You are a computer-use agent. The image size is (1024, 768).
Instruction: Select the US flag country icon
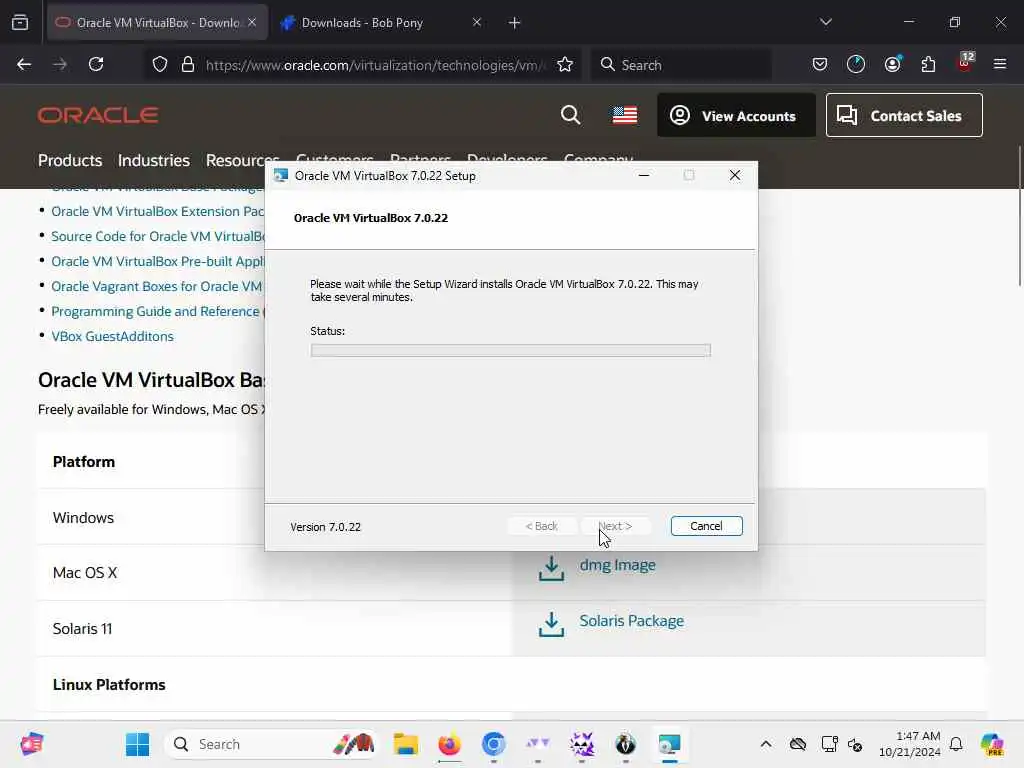point(625,115)
